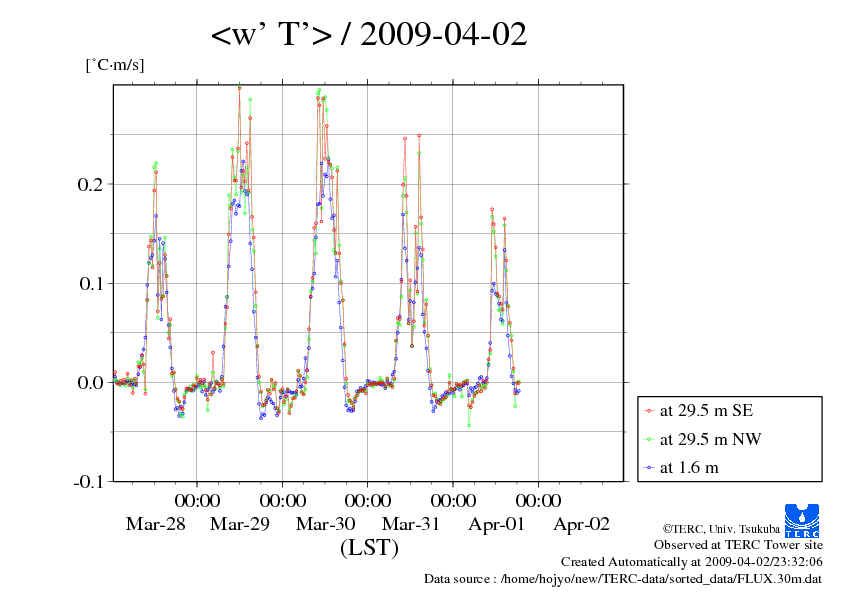Viewport: 842px width, 595px height.
Task: Click the TERC logo icon
Action: (x=802, y=521)
